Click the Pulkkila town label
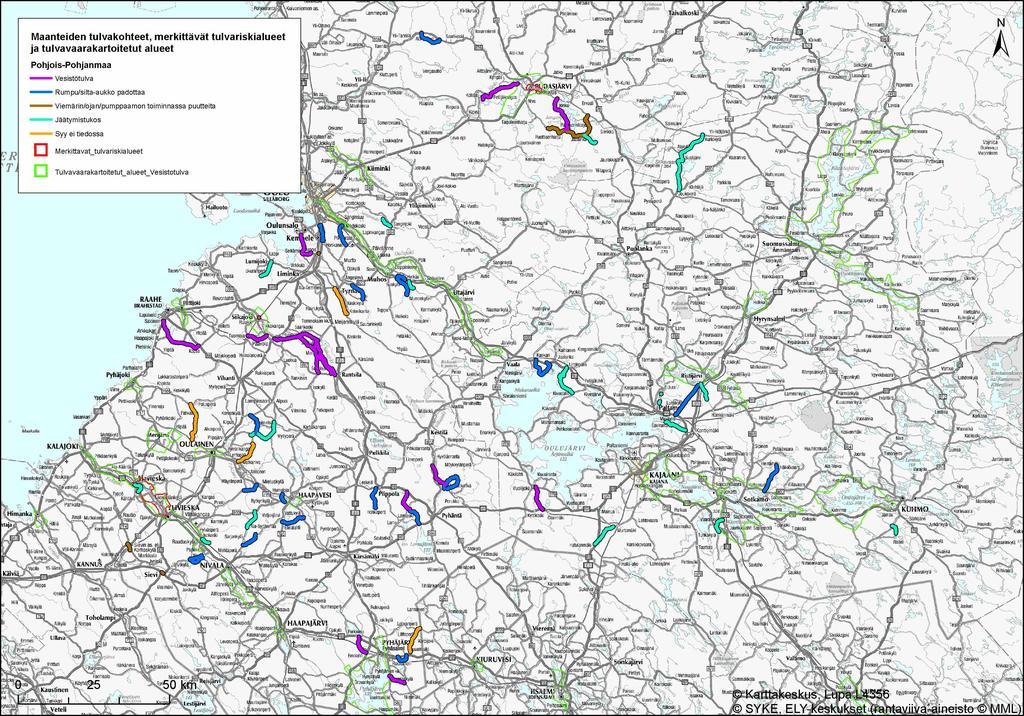 pos(379,452)
